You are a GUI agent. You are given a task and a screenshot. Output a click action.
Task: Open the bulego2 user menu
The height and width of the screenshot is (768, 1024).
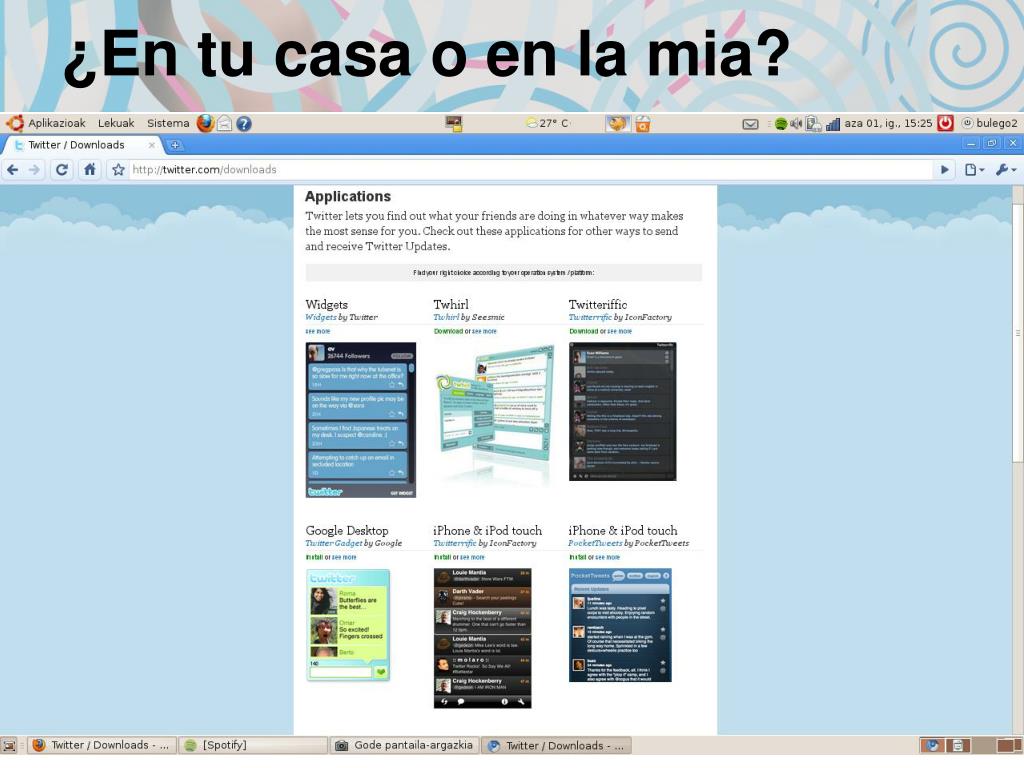click(x=990, y=123)
